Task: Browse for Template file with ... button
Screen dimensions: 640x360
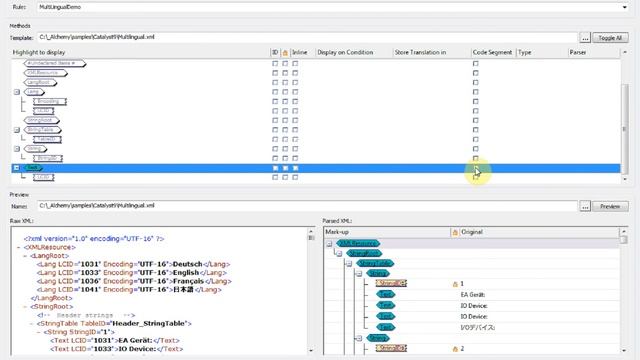Action: (585, 38)
